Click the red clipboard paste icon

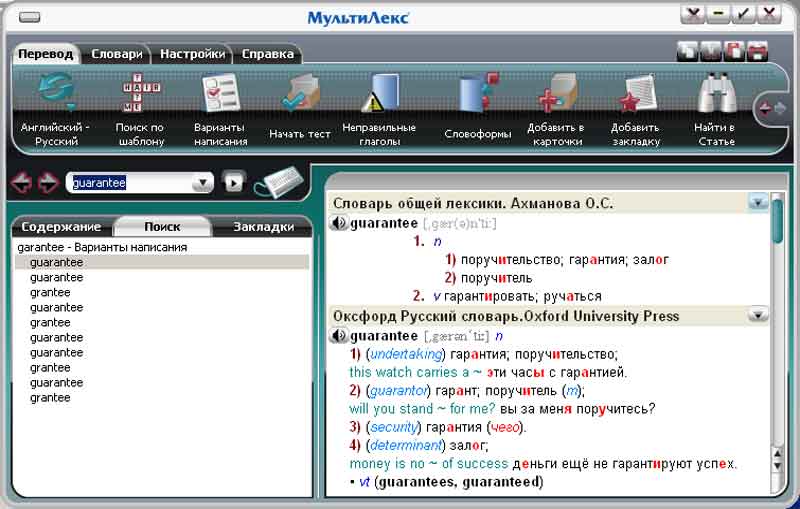(x=735, y=51)
